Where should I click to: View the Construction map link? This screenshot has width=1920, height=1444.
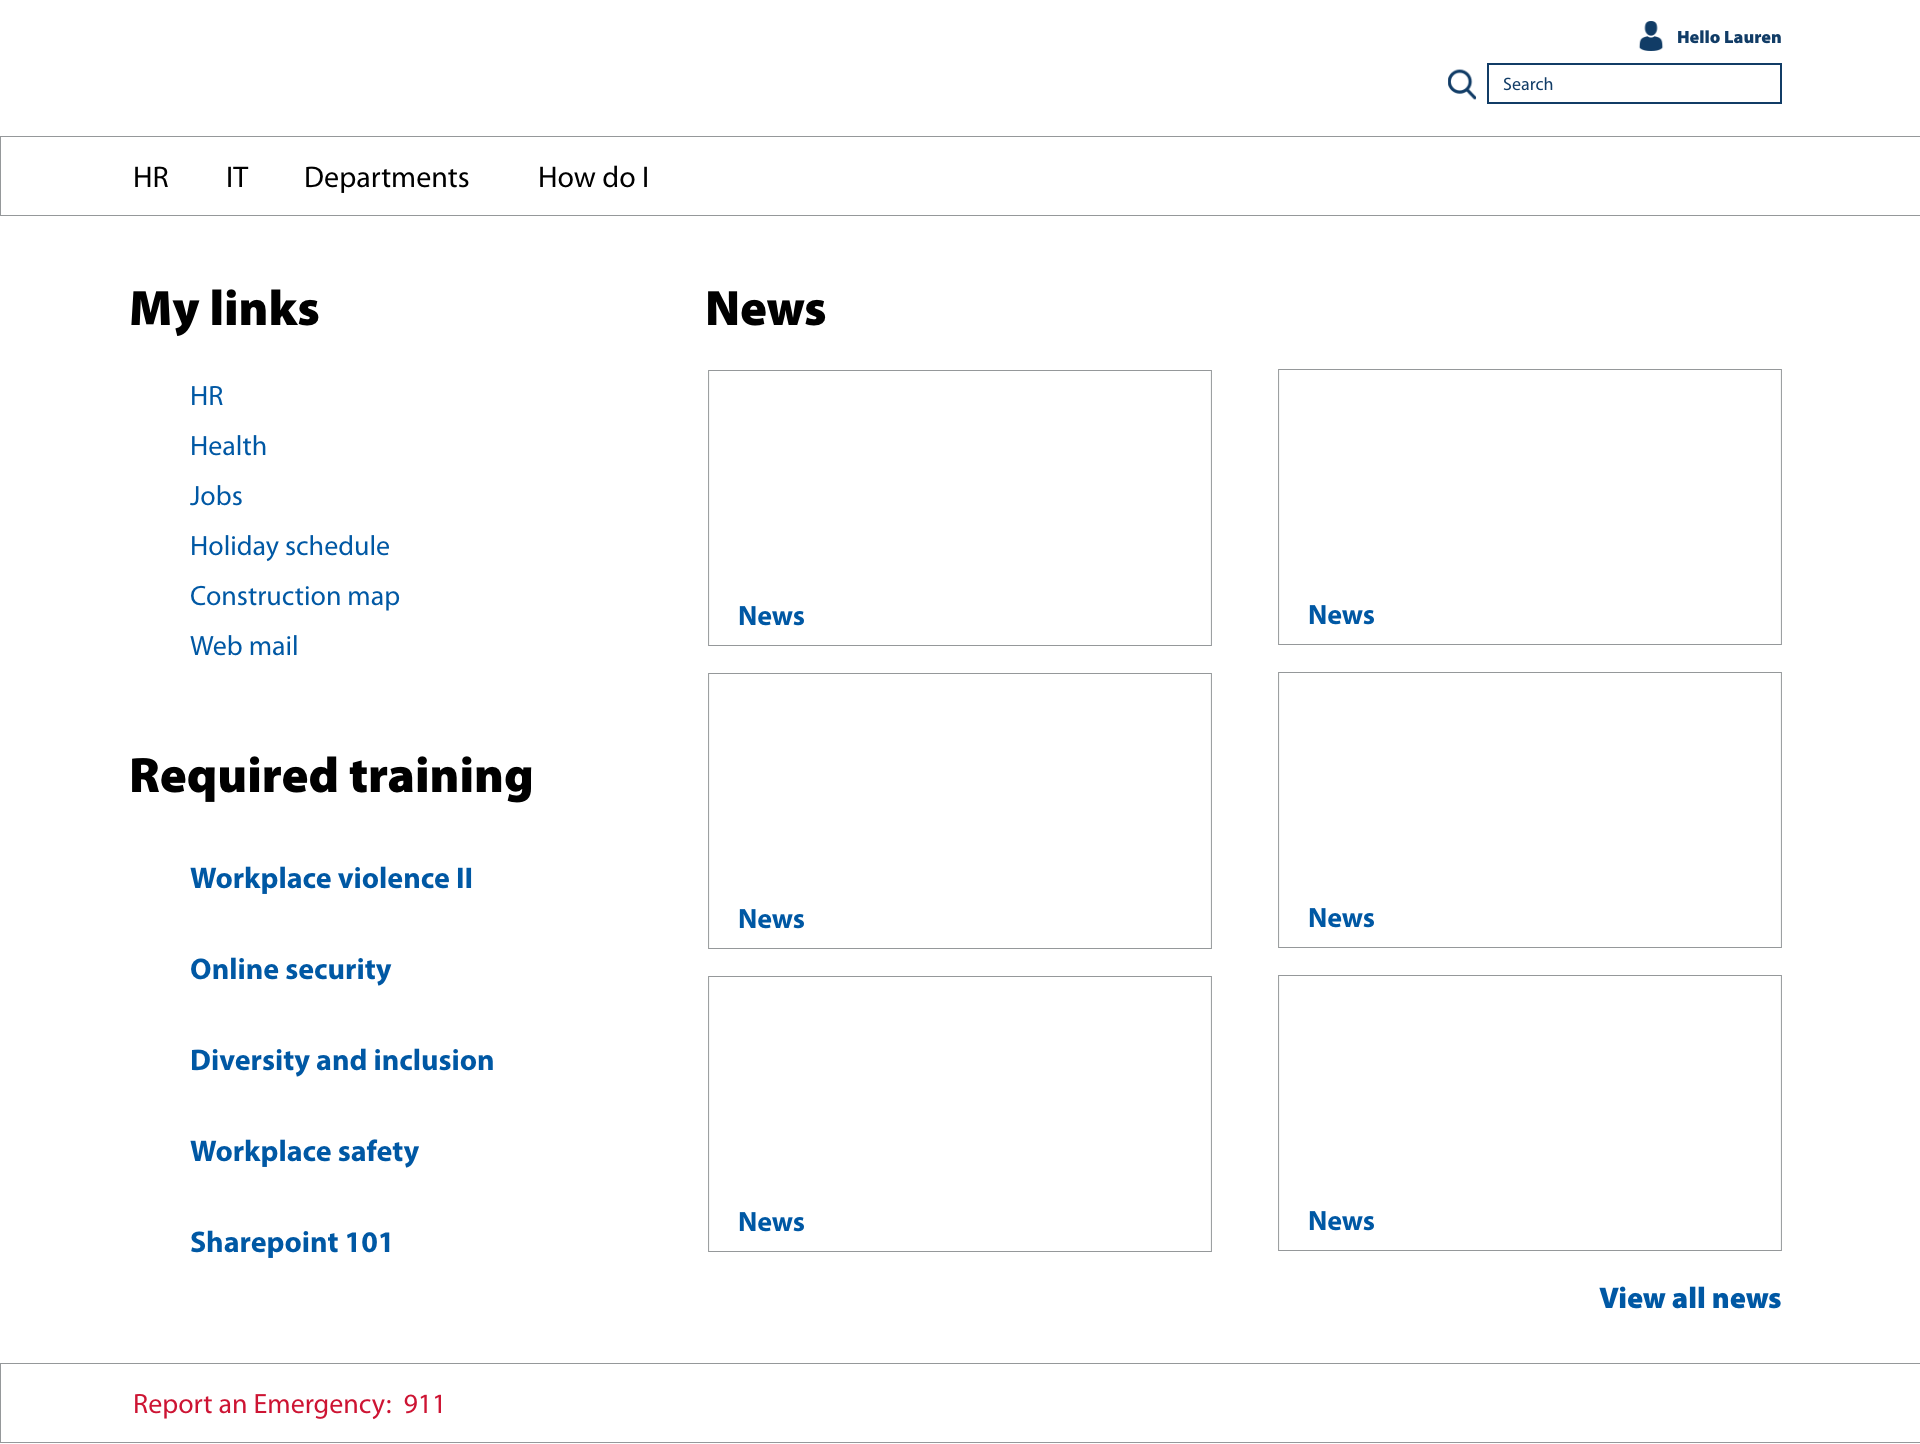coord(294,596)
